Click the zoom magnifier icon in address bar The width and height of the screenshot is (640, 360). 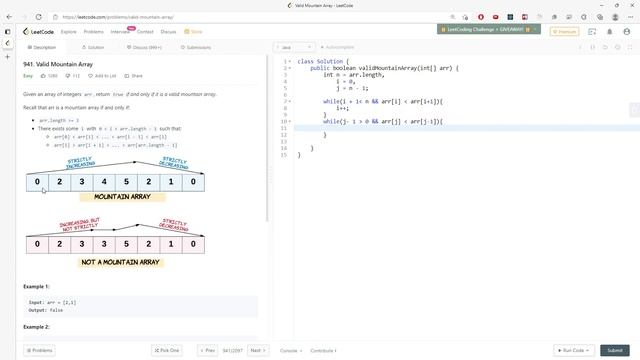(x=452, y=17)
